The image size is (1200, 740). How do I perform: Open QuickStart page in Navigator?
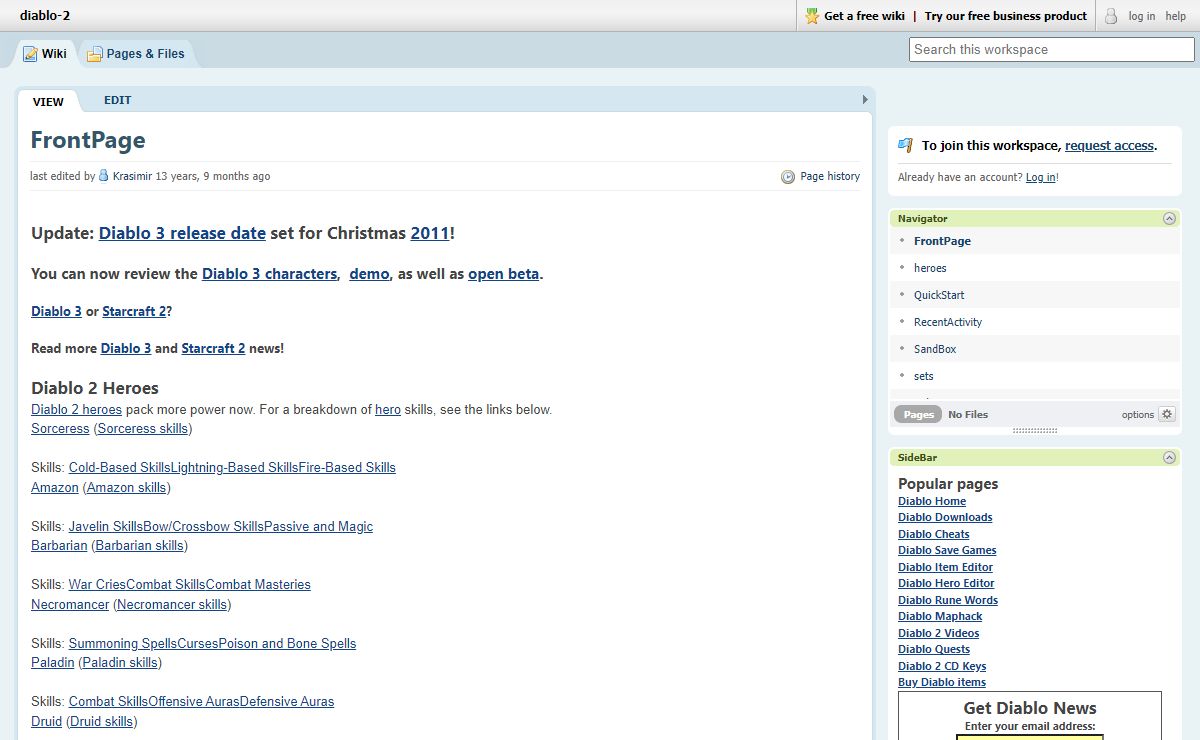tap(939, 295)
